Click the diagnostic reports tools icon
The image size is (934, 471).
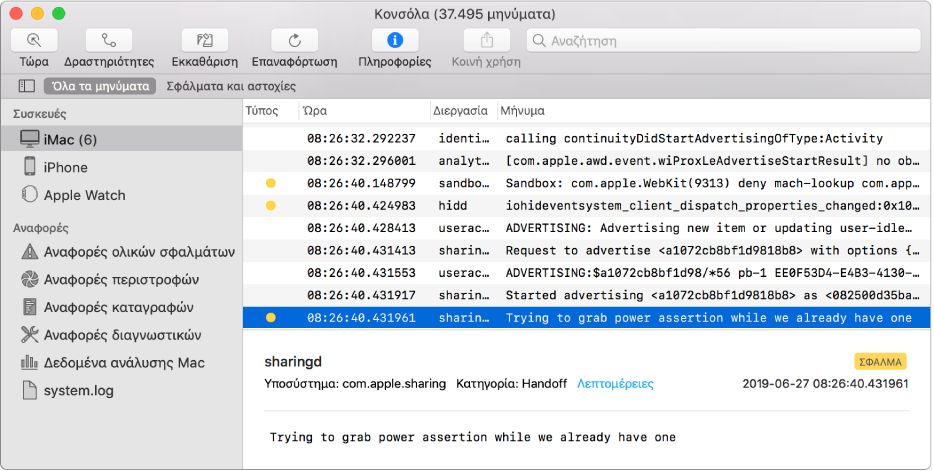click(29, 334)
